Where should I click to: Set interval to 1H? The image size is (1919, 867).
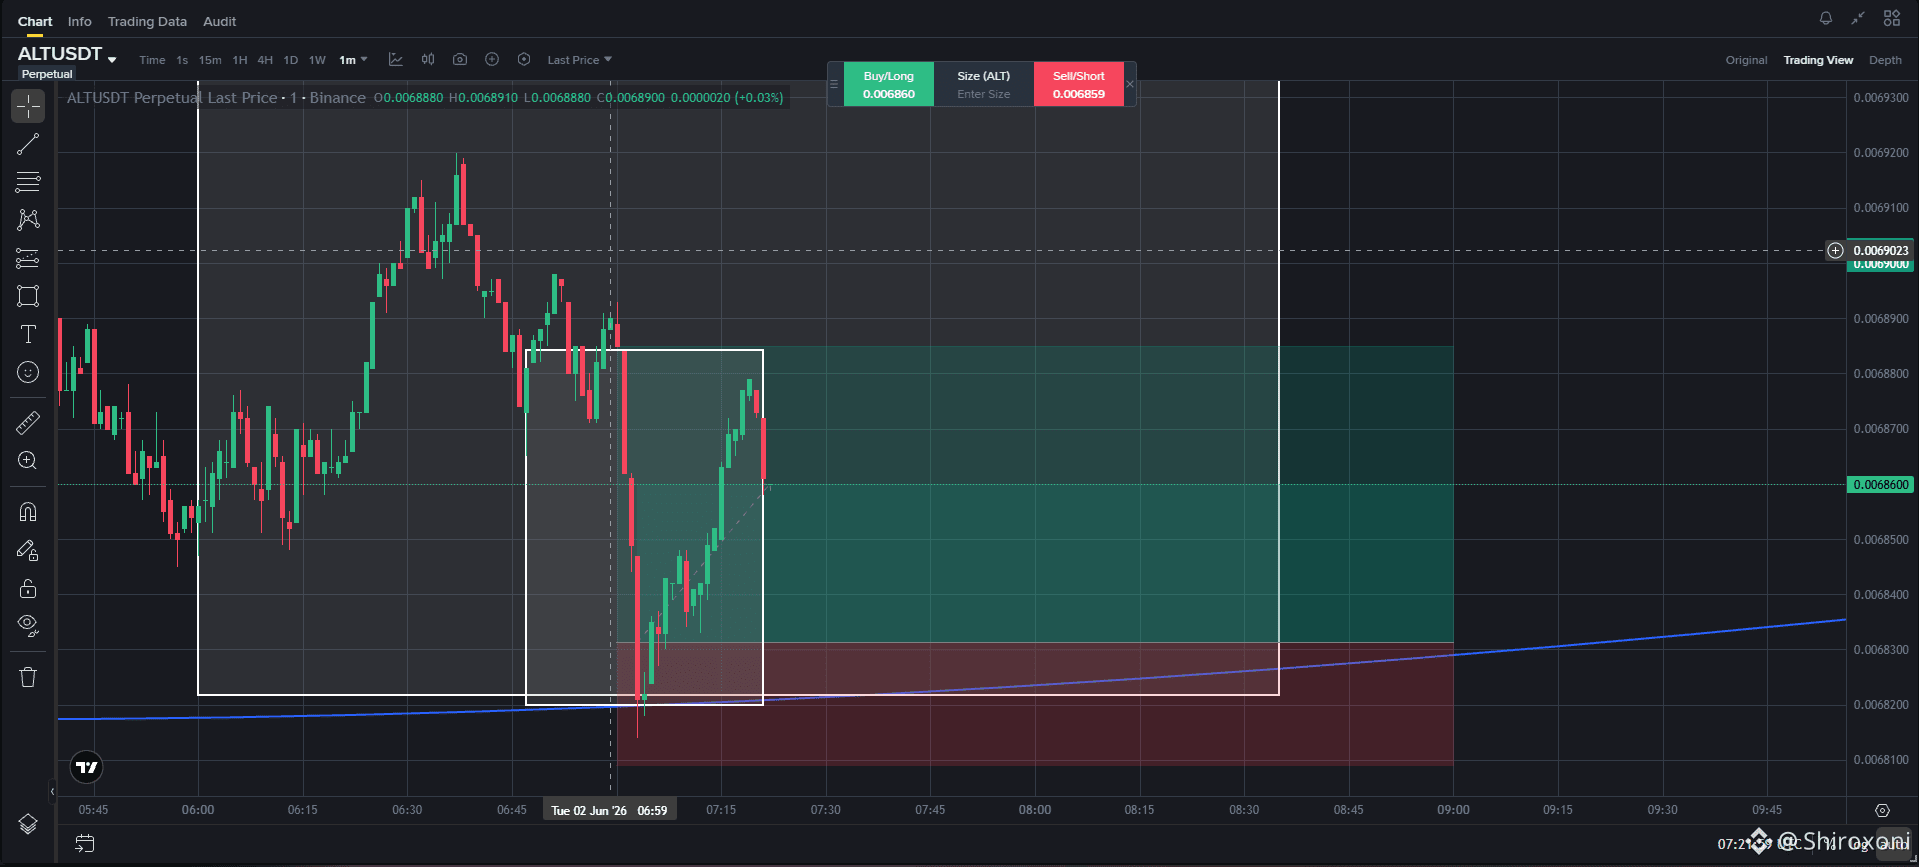point(240,60)
